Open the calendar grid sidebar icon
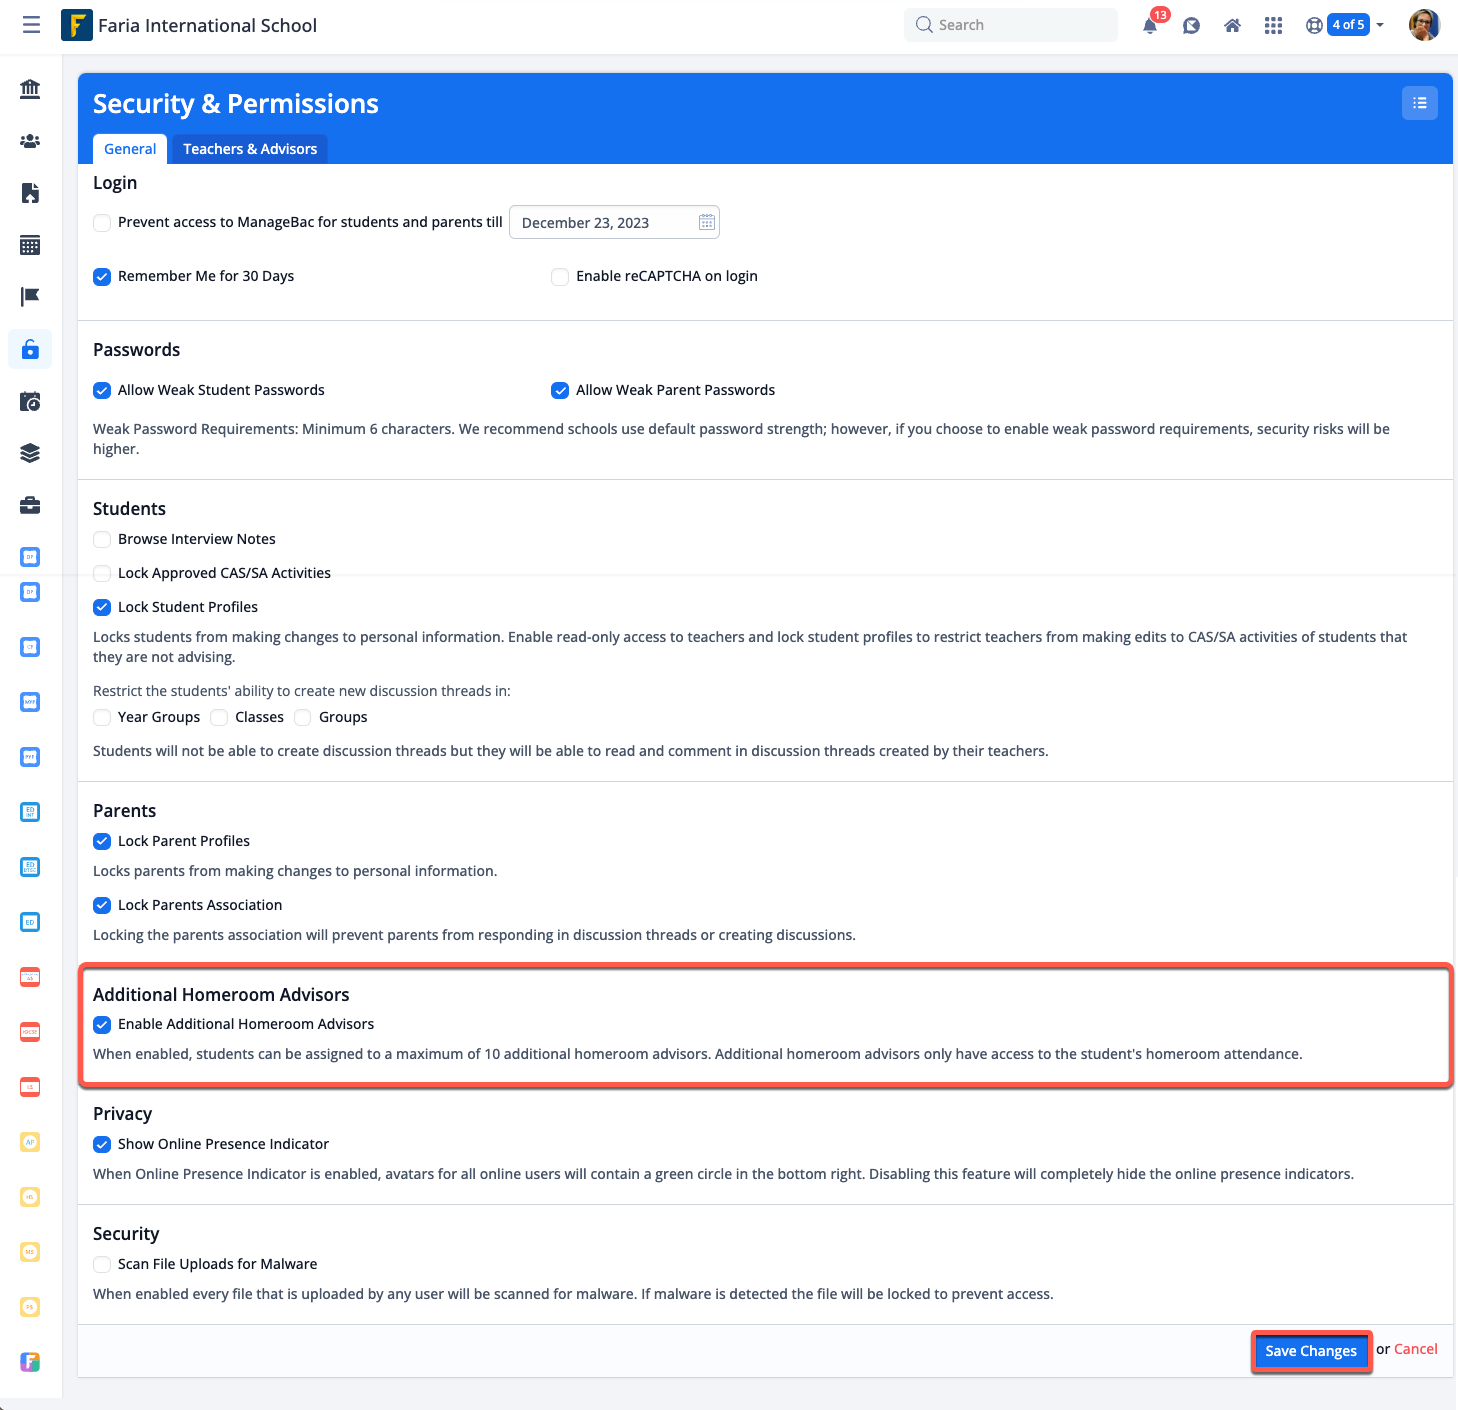 coord(30,245)
